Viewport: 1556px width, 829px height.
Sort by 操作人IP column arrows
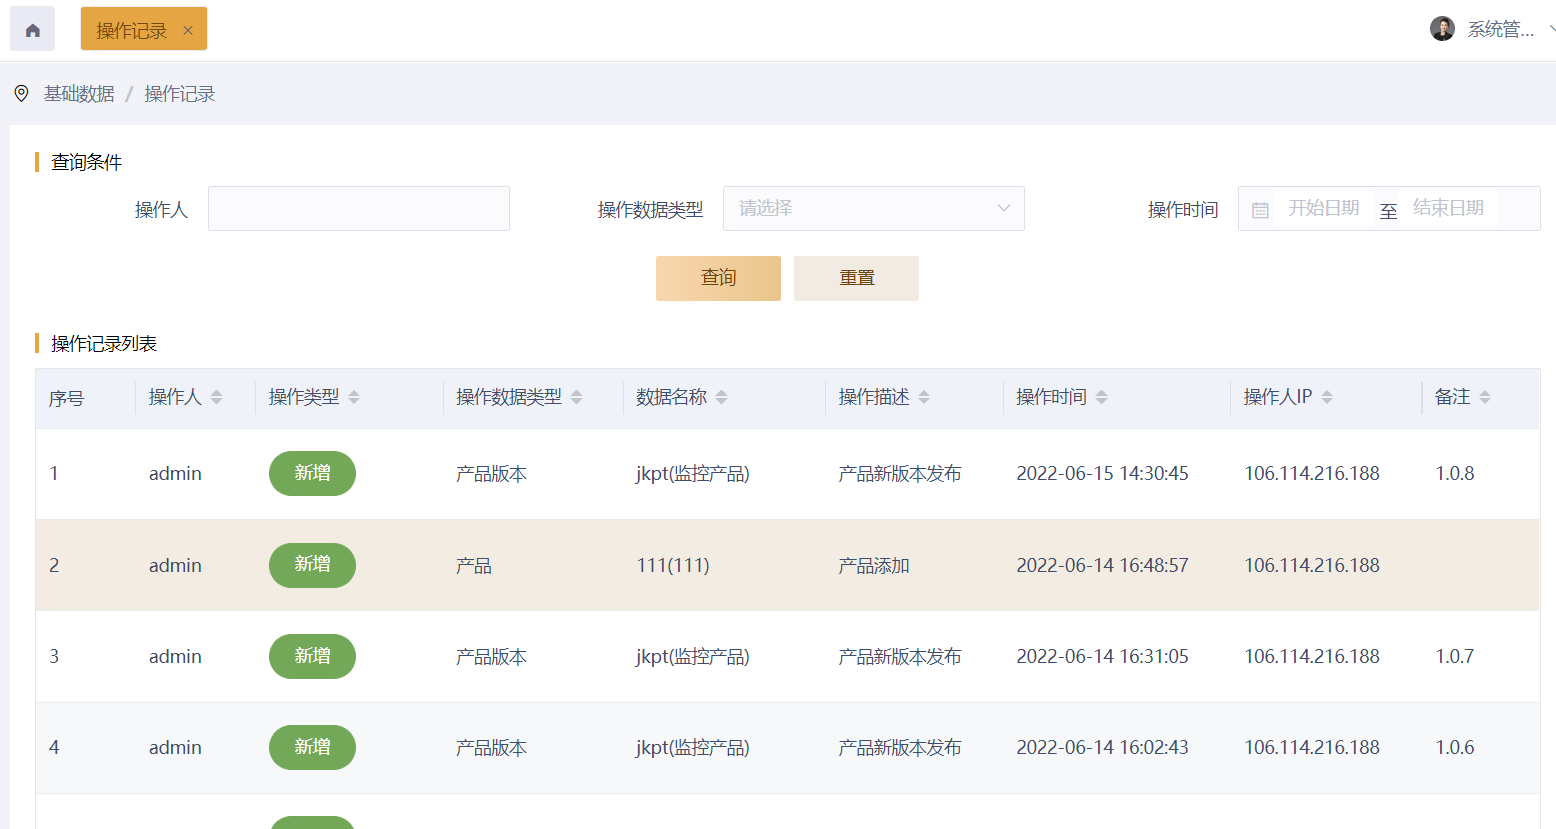(x=1327, y=397)
